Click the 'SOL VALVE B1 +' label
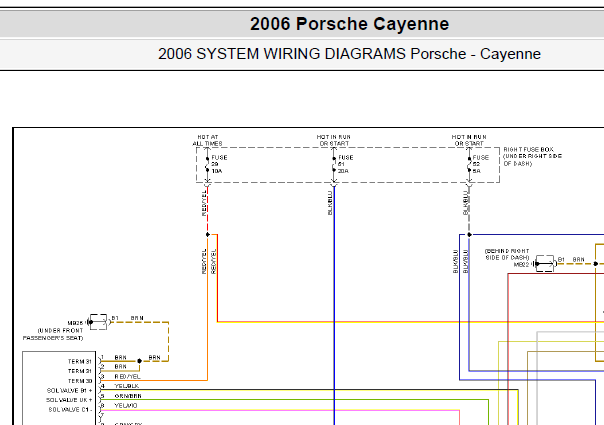This screenshot has height=425, width=604. [x=69, y=390]
